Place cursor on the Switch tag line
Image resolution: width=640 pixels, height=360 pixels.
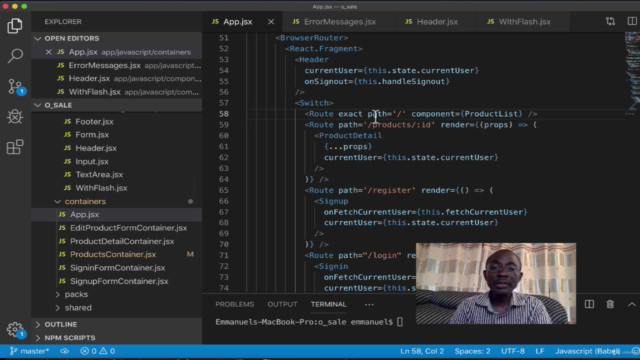tap(314, 103)
